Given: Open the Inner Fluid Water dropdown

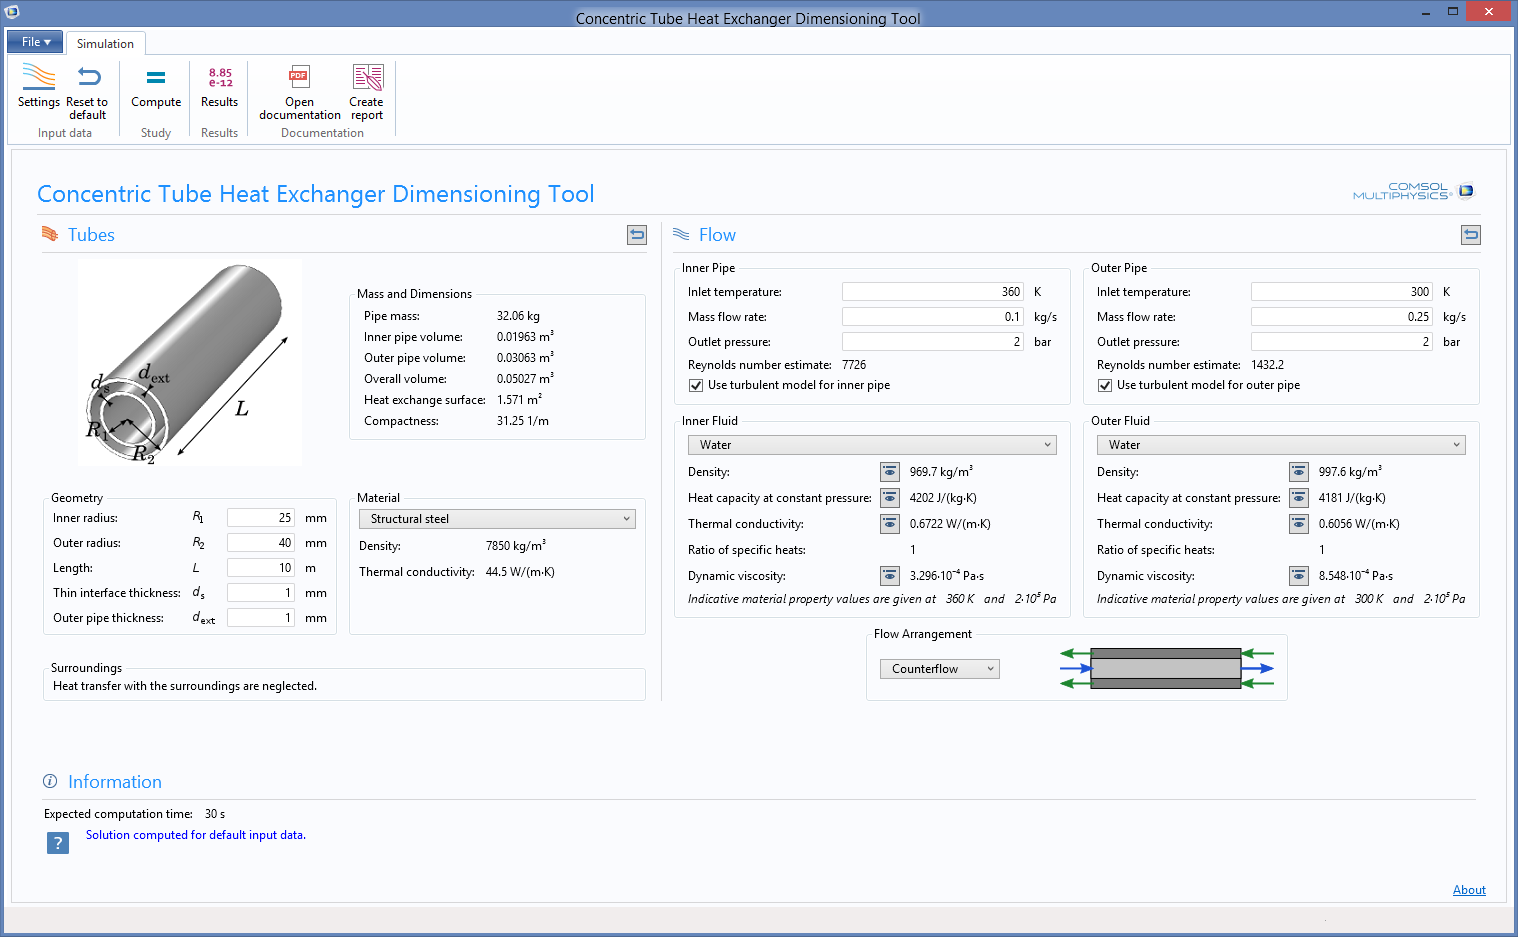Looking at the screenshot, I should pyautogui.click(x=871, y=445).
